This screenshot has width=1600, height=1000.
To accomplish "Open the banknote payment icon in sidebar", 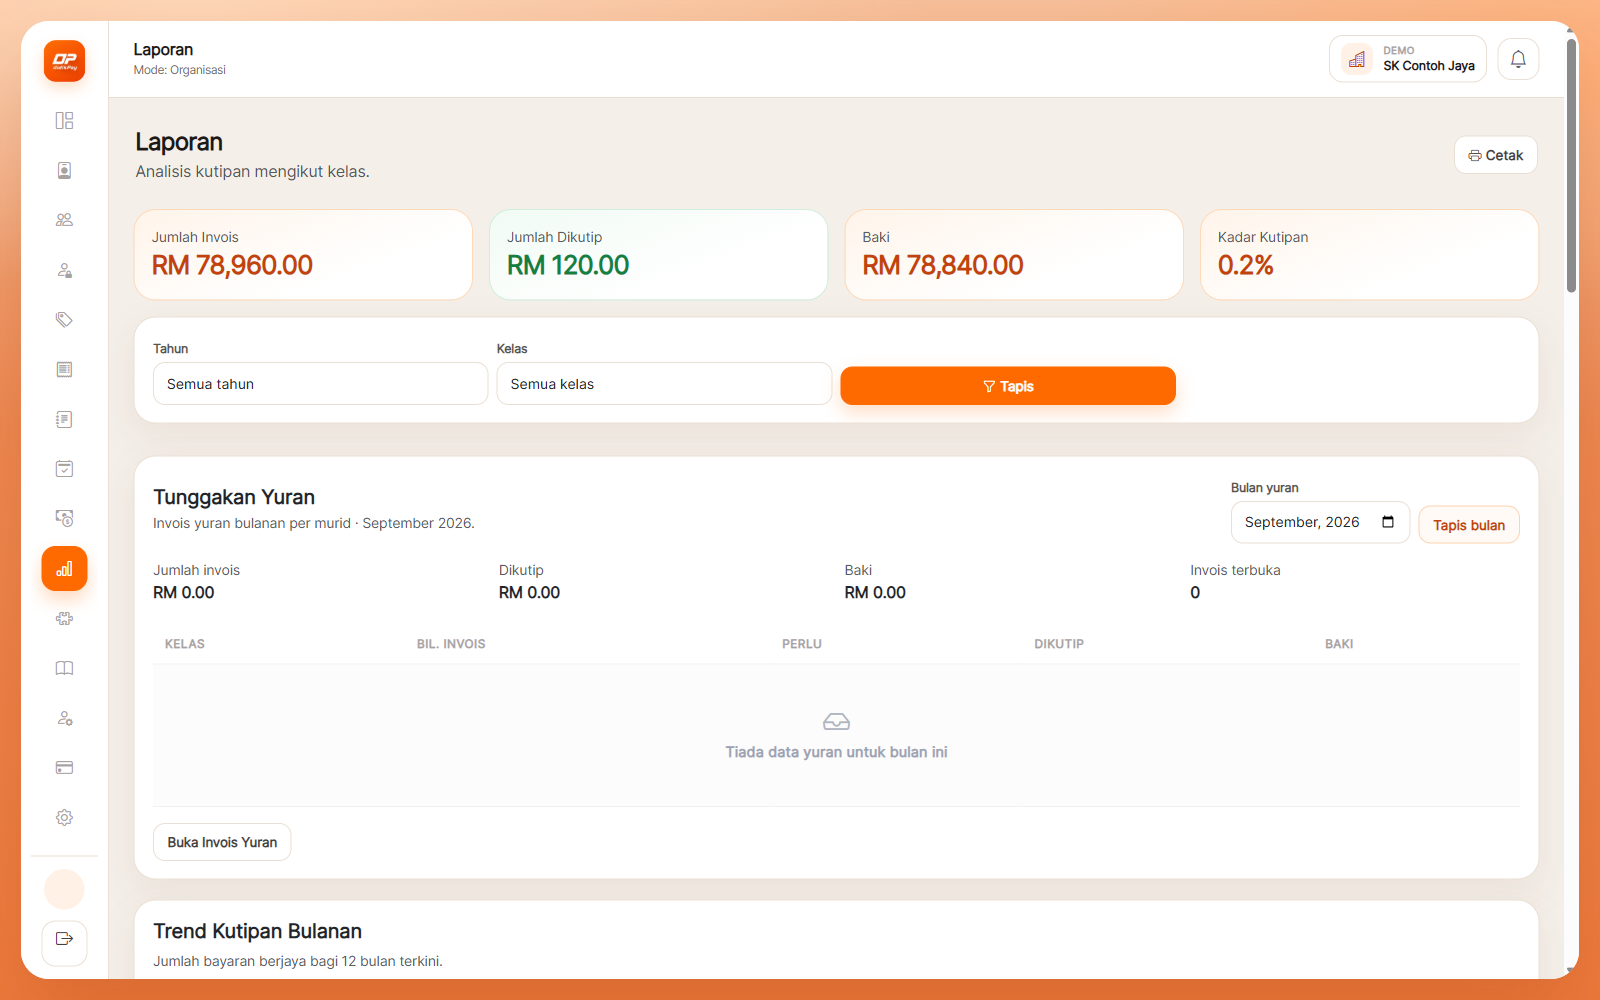I will [x=64, y=519].
